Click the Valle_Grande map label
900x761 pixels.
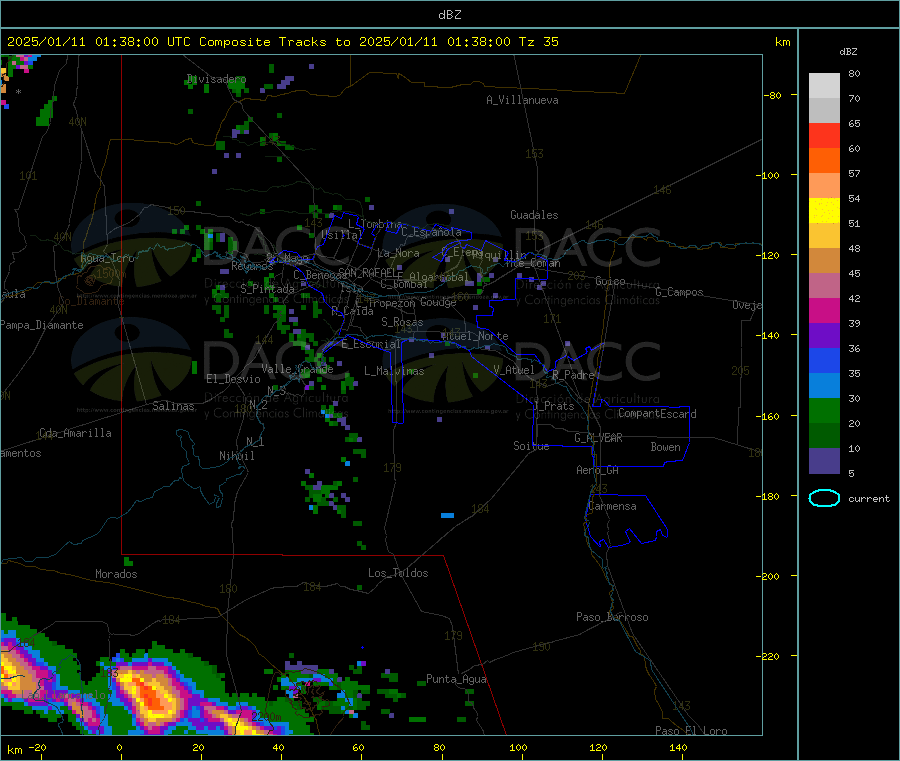click(x=297, y=369)
